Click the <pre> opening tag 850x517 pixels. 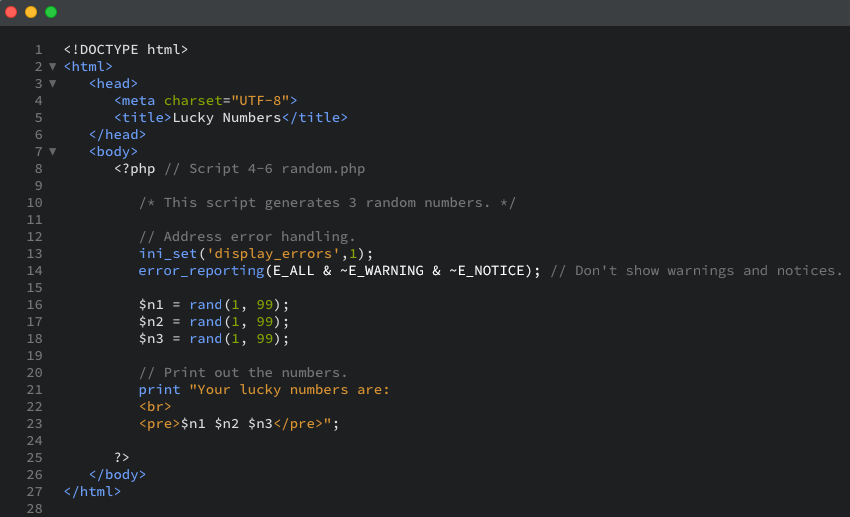tap(159, 424)
